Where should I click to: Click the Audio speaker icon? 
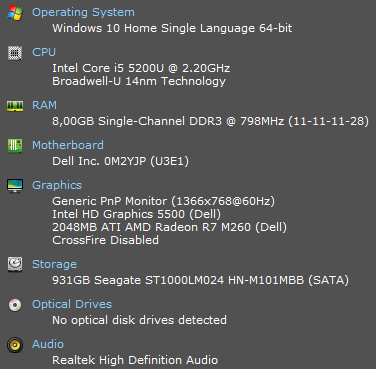[x=15, y=345]
